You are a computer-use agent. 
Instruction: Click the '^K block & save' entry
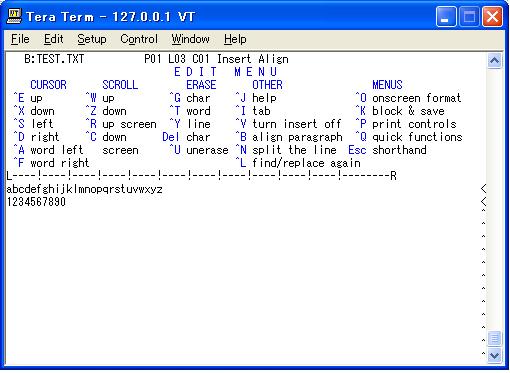click(x=400, y=111)
